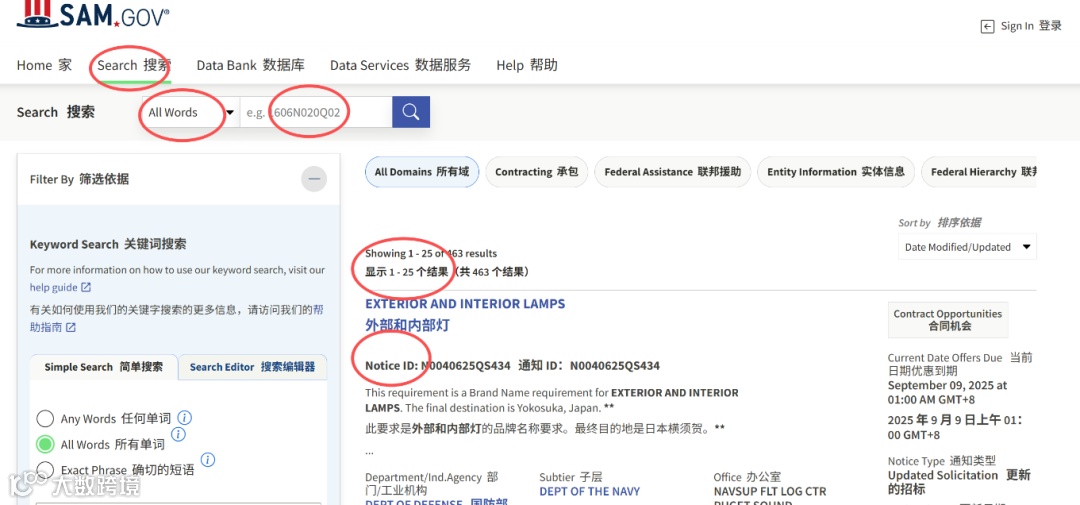Open the All Words search mode dropdown
Viewport: 1080px width, 505px height.
[x=190, y=112]
